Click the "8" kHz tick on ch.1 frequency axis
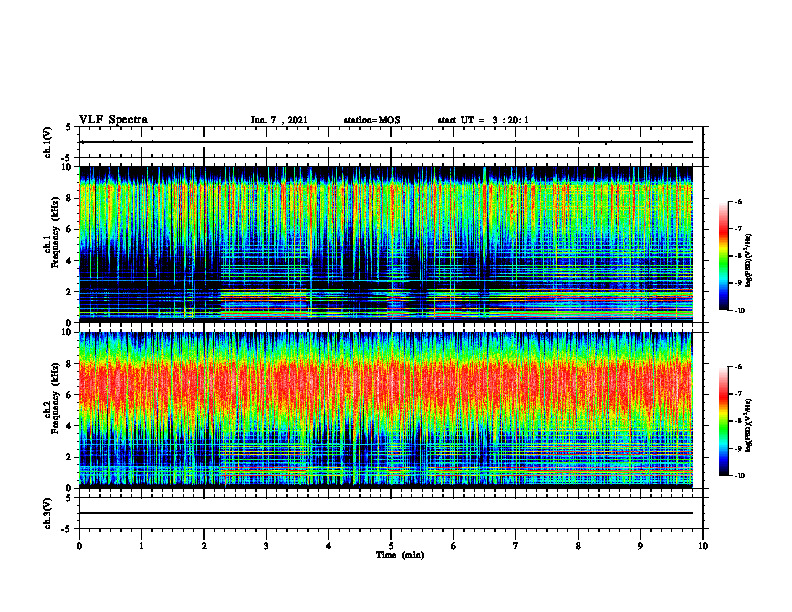Viewport: 792px width, 612px height. point(70,198)
